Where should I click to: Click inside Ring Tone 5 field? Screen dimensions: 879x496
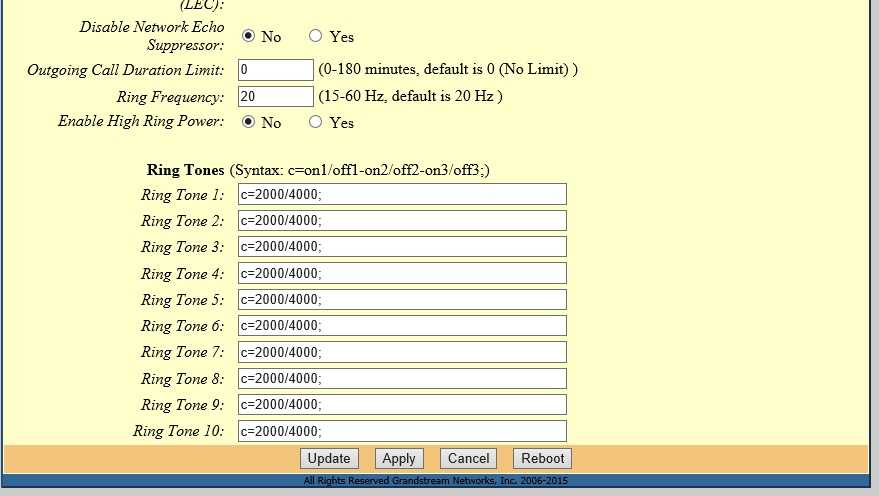tap(402, 299)
